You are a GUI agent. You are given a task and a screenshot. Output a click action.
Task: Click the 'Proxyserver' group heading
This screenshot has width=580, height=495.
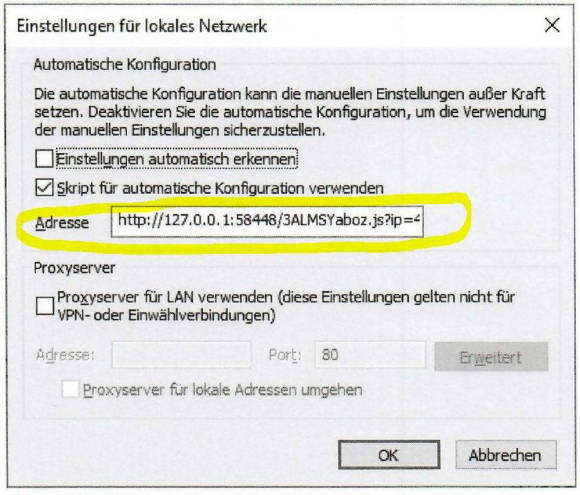point(74,268)
